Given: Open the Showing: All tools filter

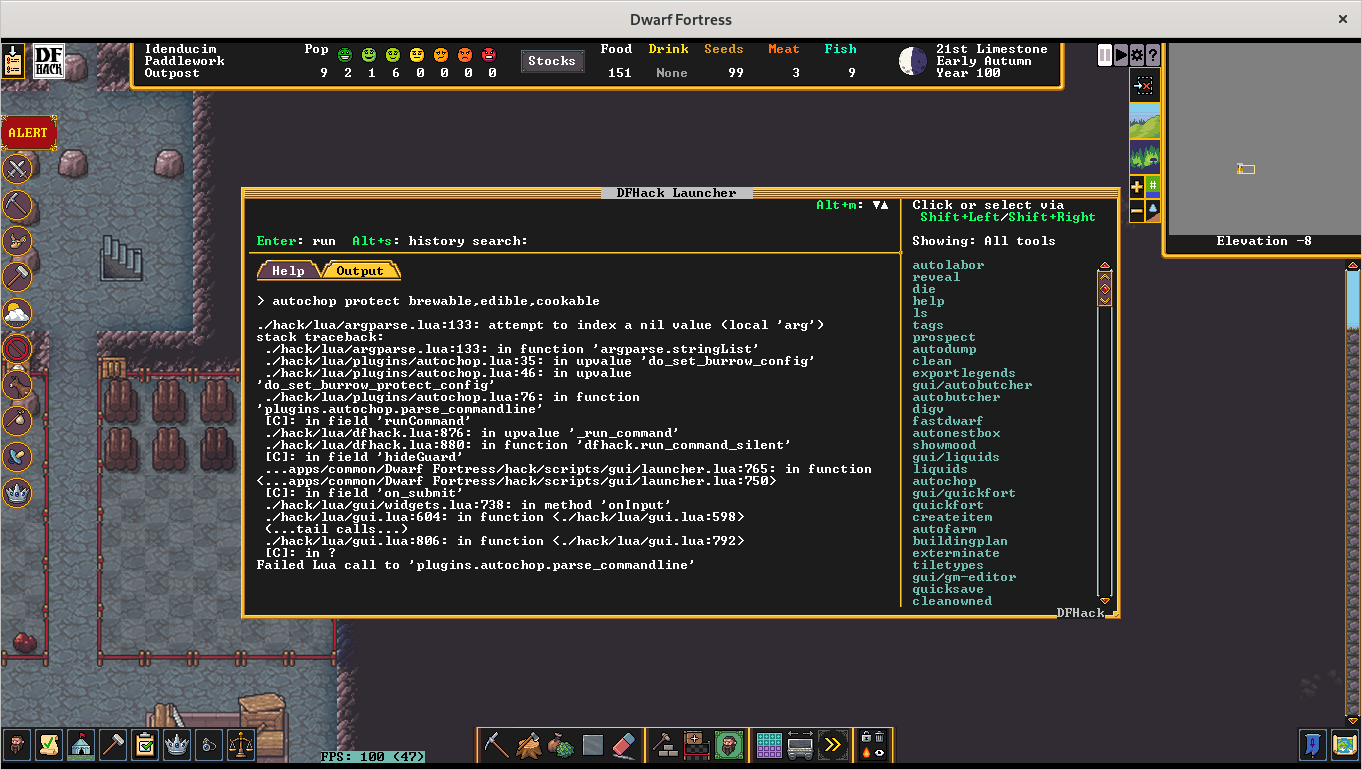Looking at the screenshot, I should click(984, 241).
